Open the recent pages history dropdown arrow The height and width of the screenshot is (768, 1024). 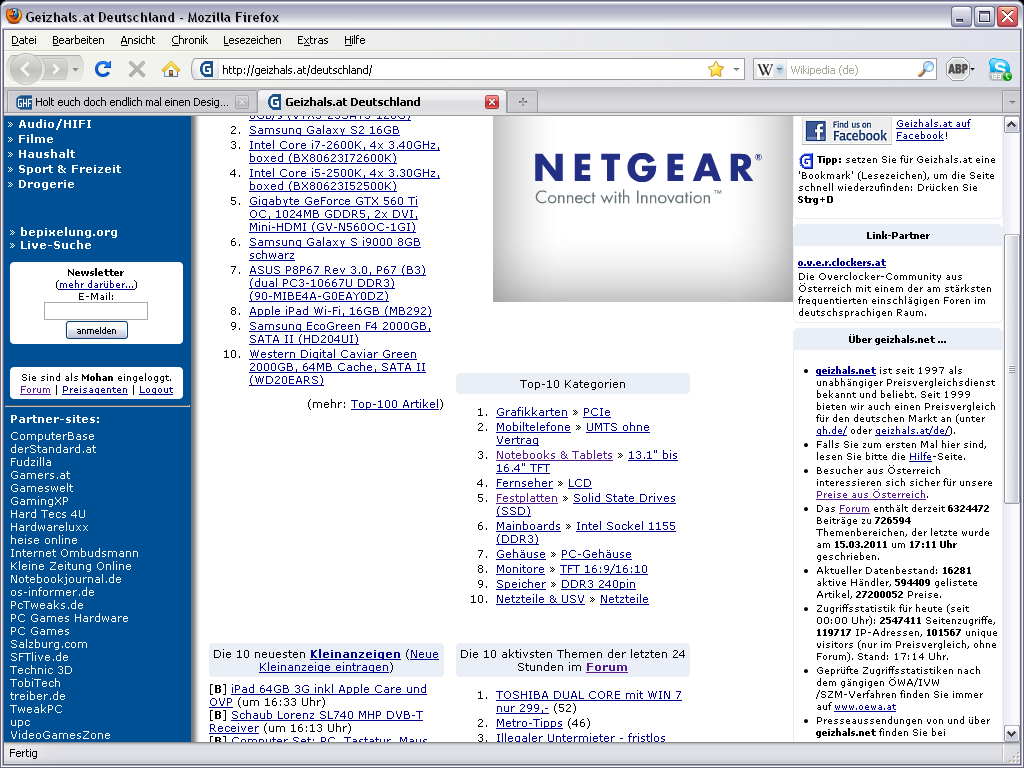tap(75, 69)
